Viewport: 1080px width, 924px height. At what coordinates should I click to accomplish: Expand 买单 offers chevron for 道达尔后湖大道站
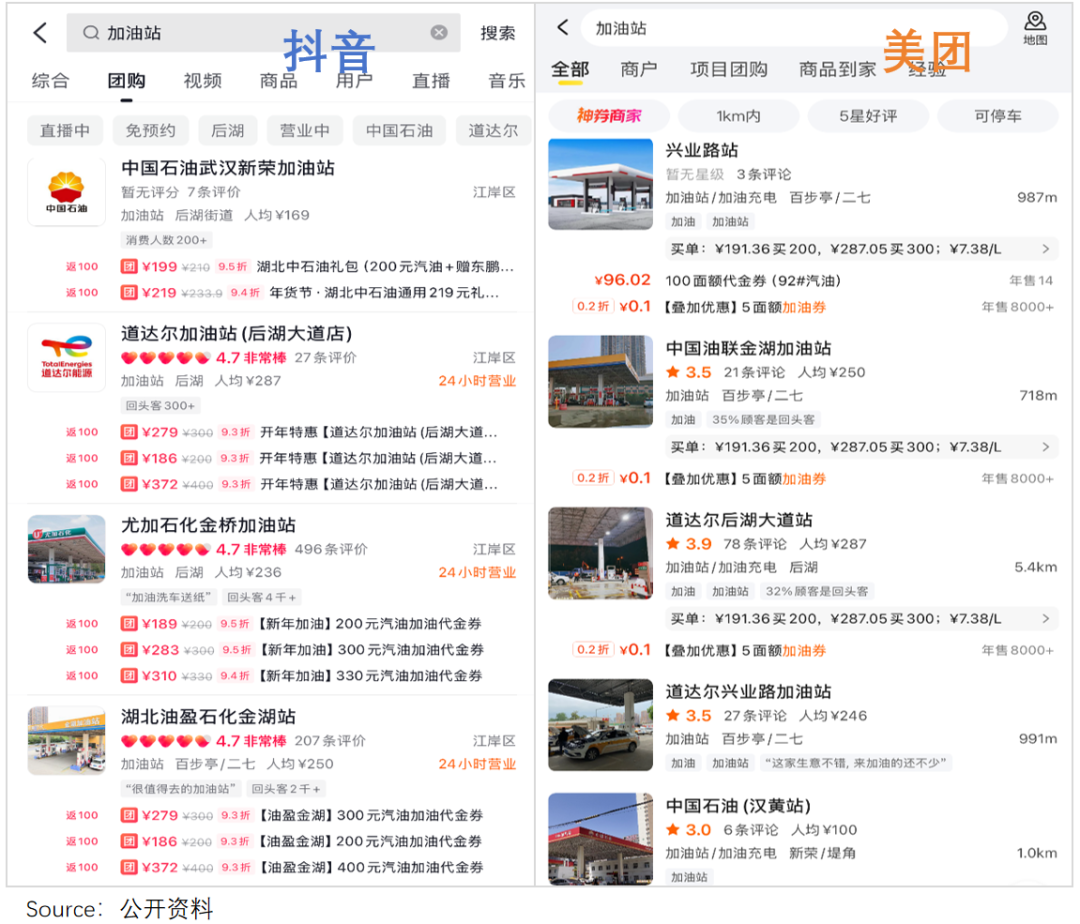(x=1046, y=618)
